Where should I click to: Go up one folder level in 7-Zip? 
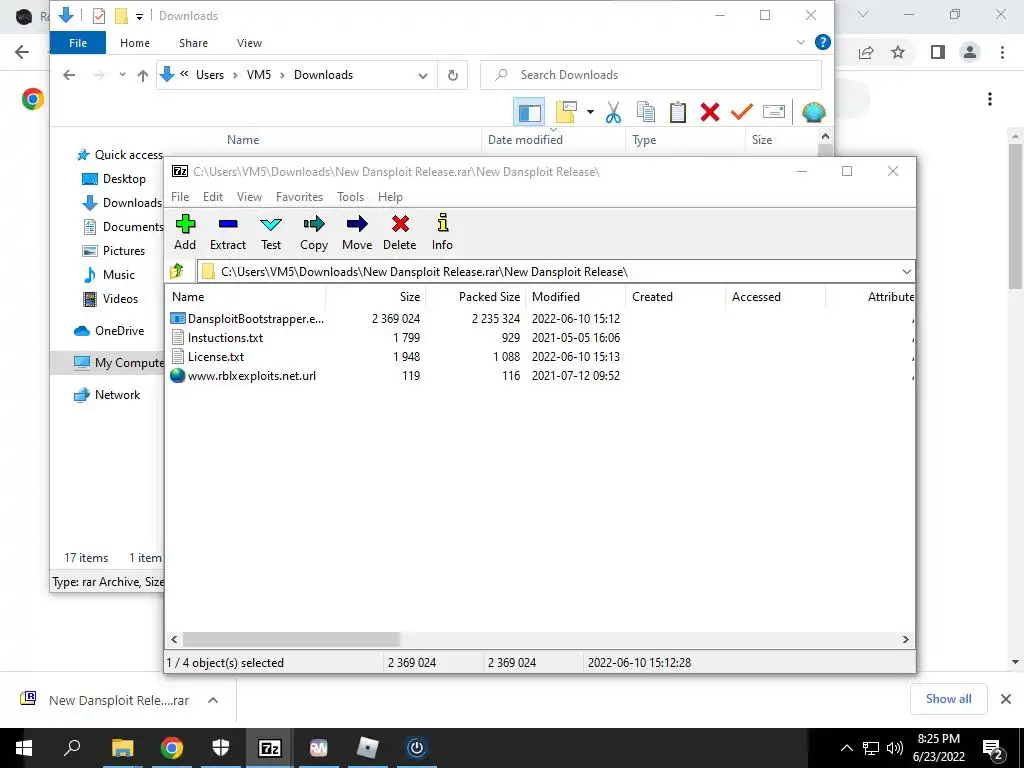(x=177, y=271)
